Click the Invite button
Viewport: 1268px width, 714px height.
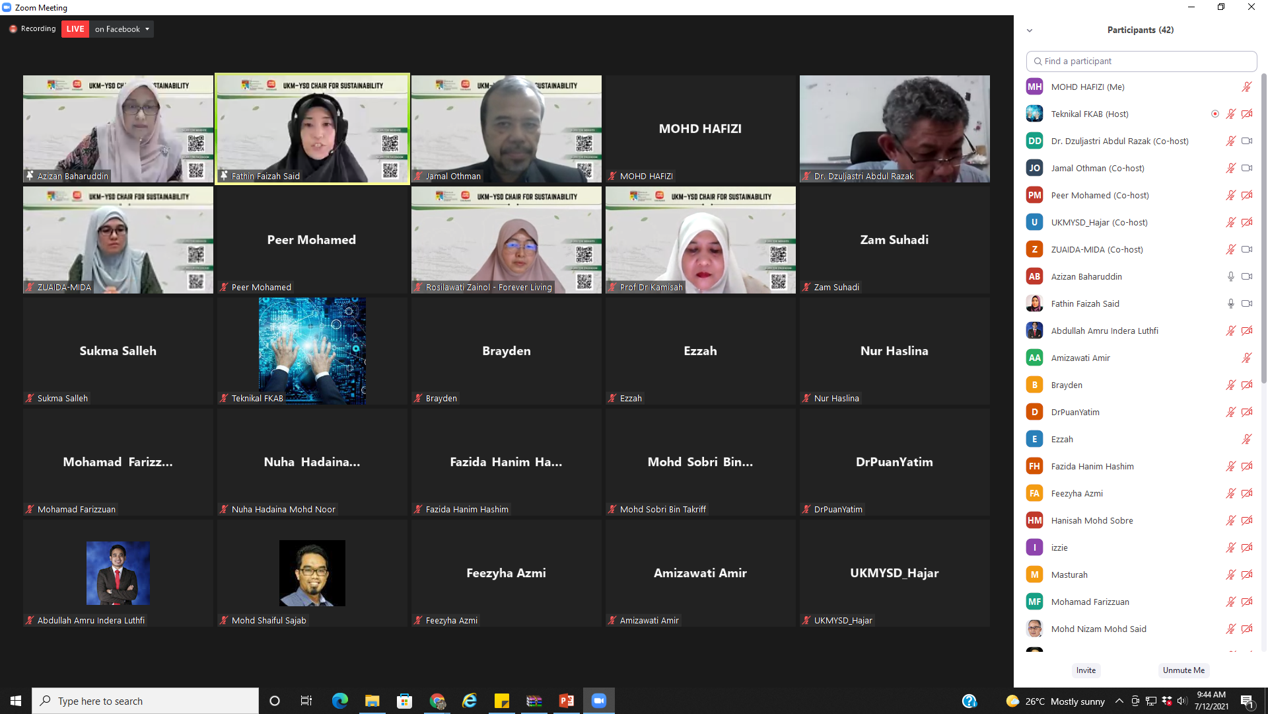1085,670
